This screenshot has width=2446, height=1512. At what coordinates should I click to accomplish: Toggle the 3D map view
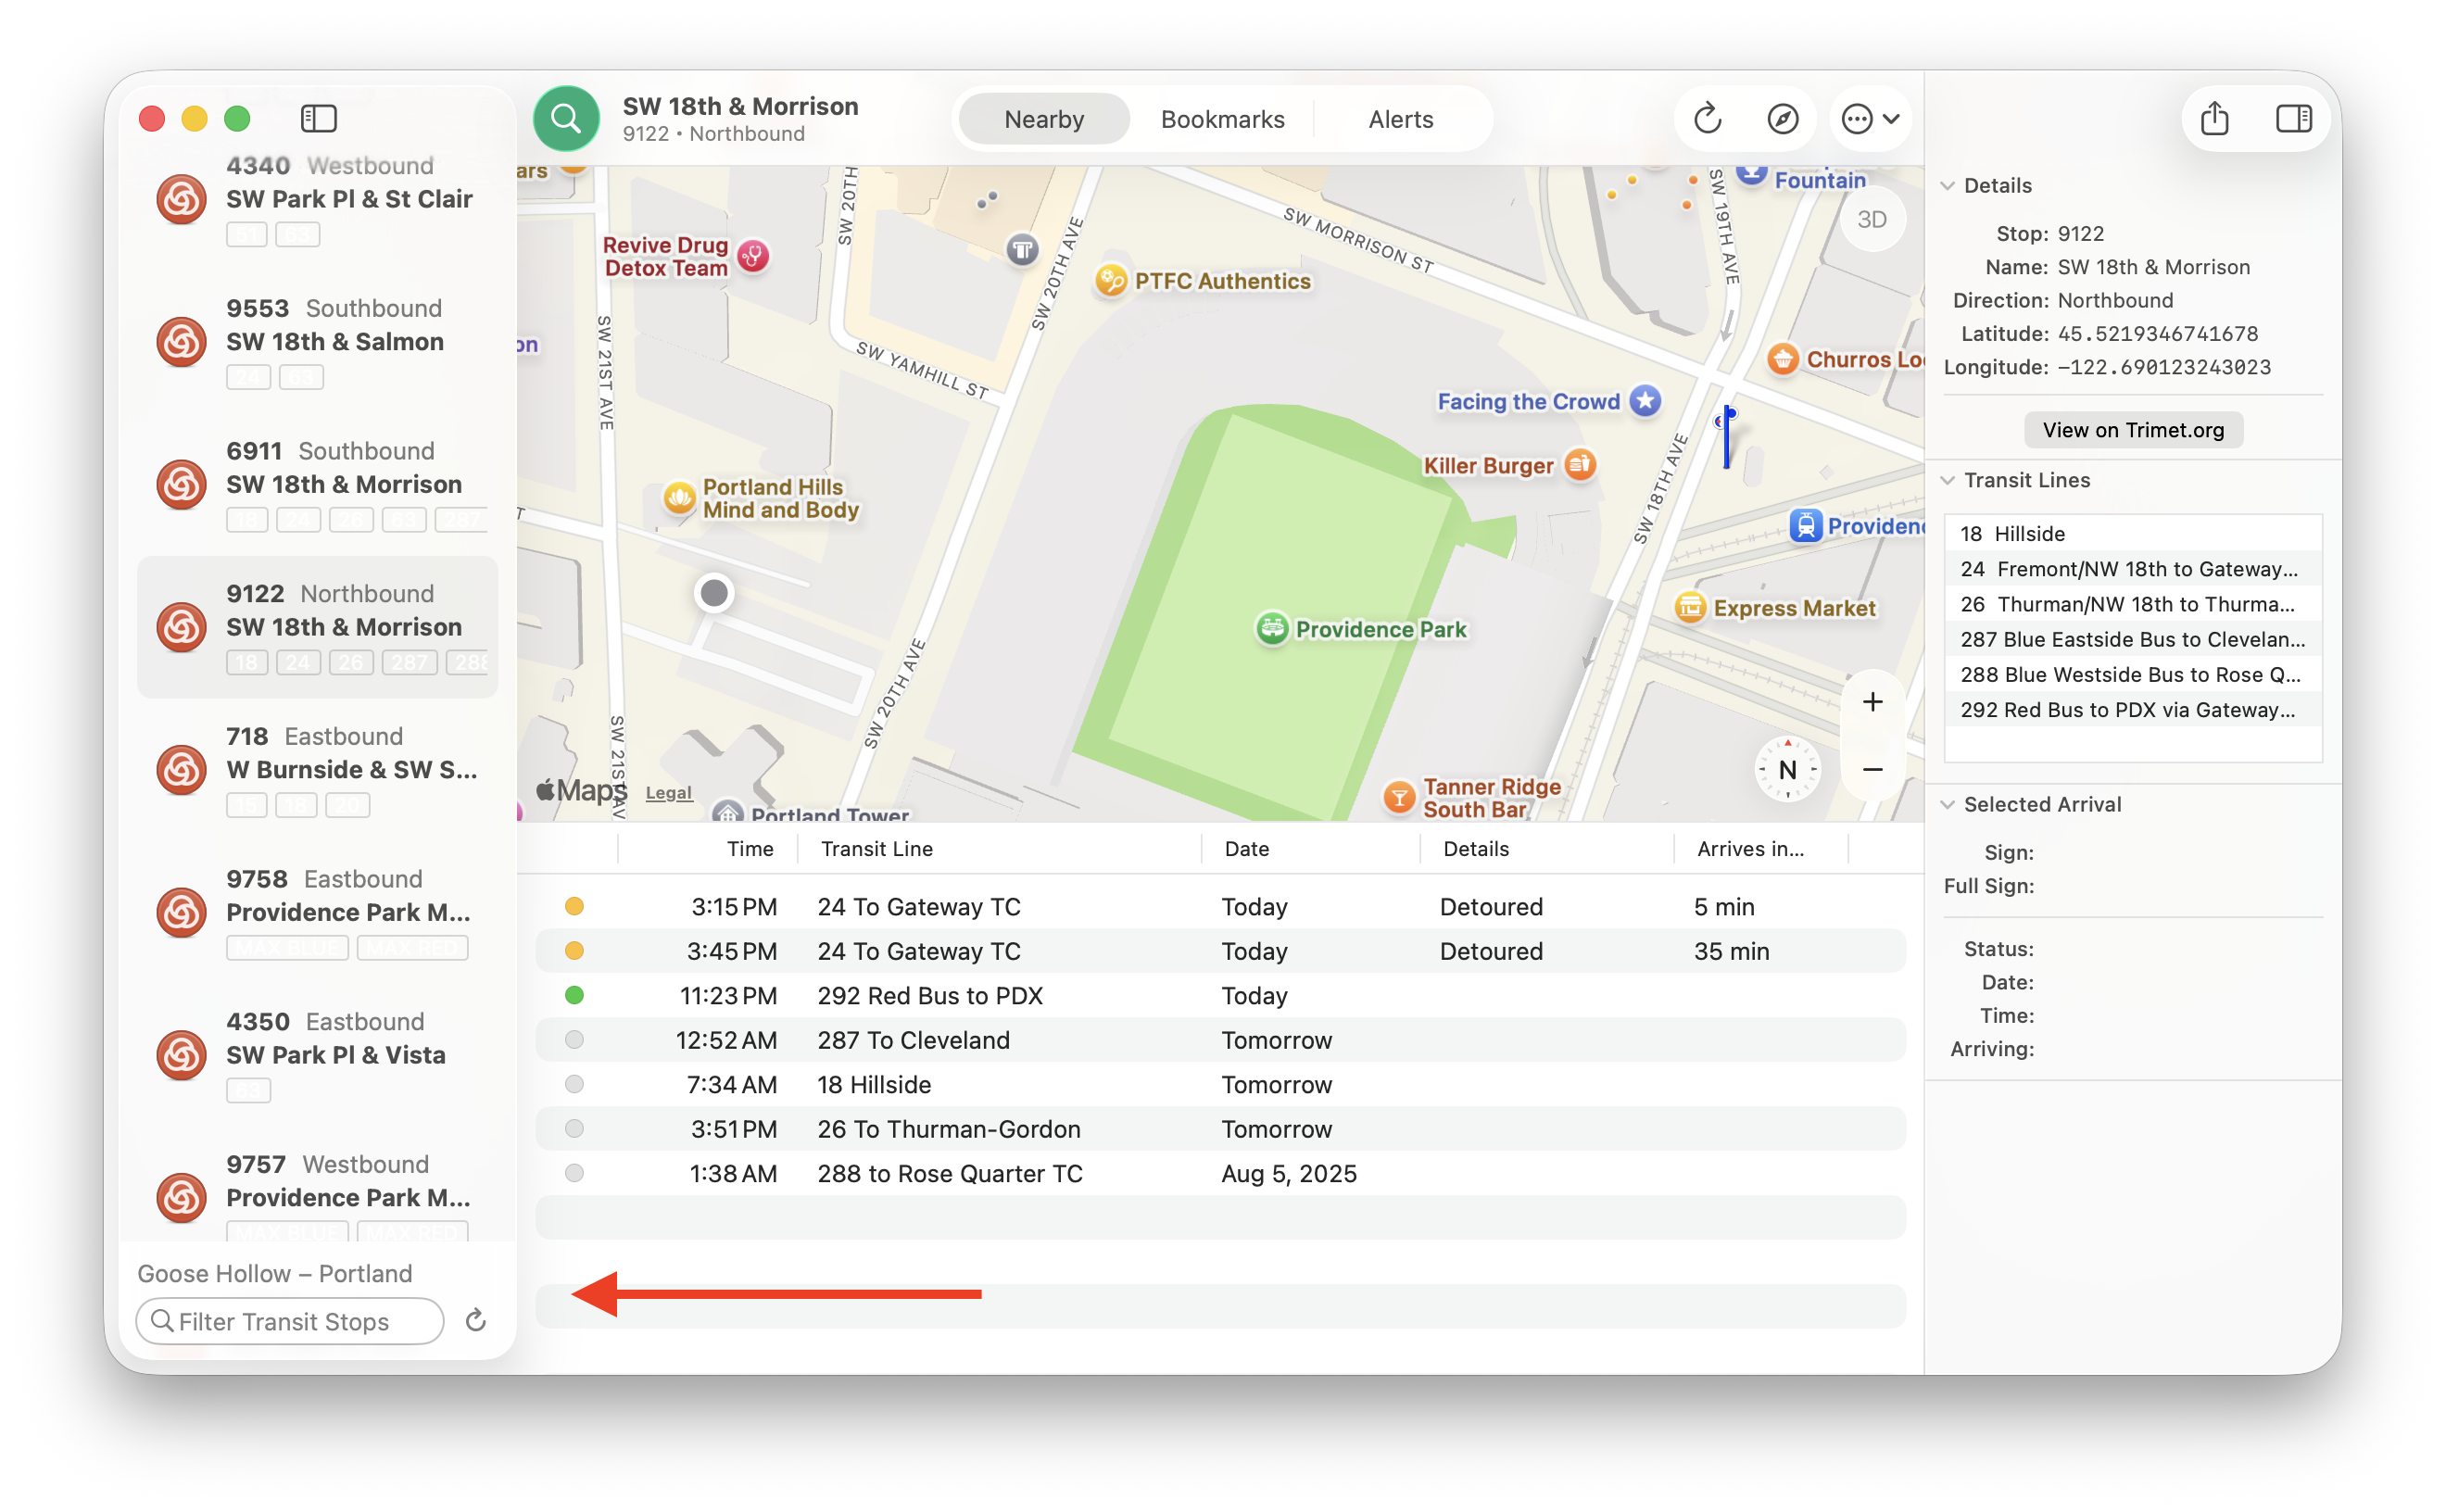(x=1871, y=219)
